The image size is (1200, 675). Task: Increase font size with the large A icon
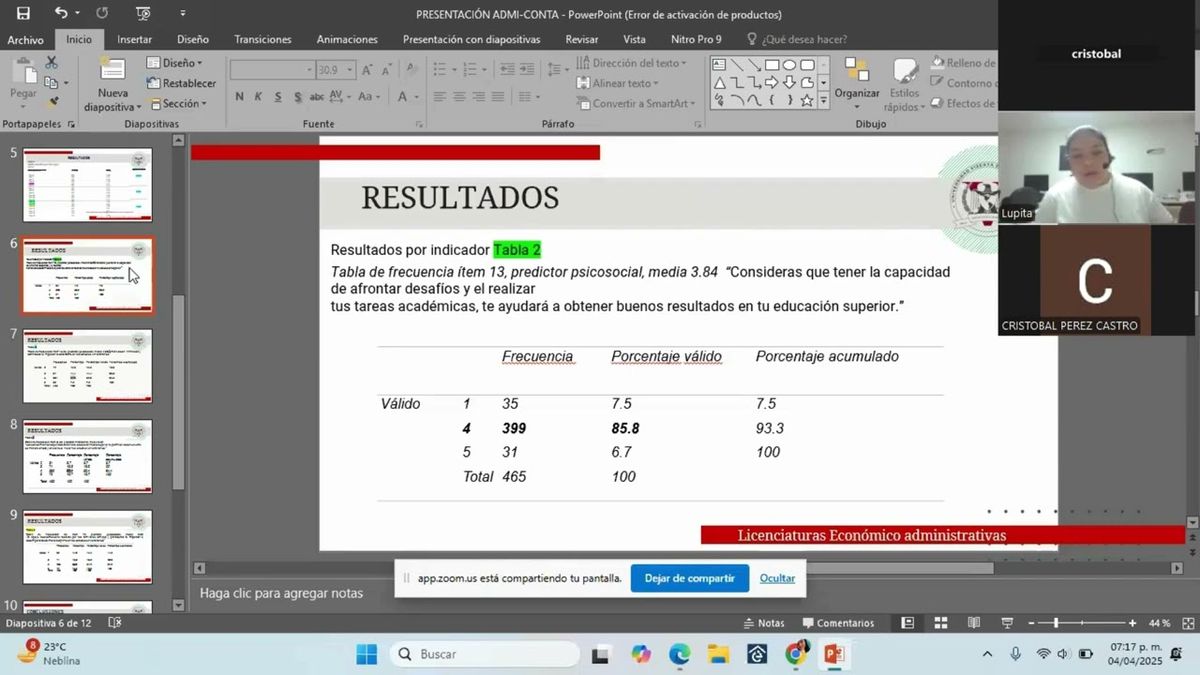(368, 70)
